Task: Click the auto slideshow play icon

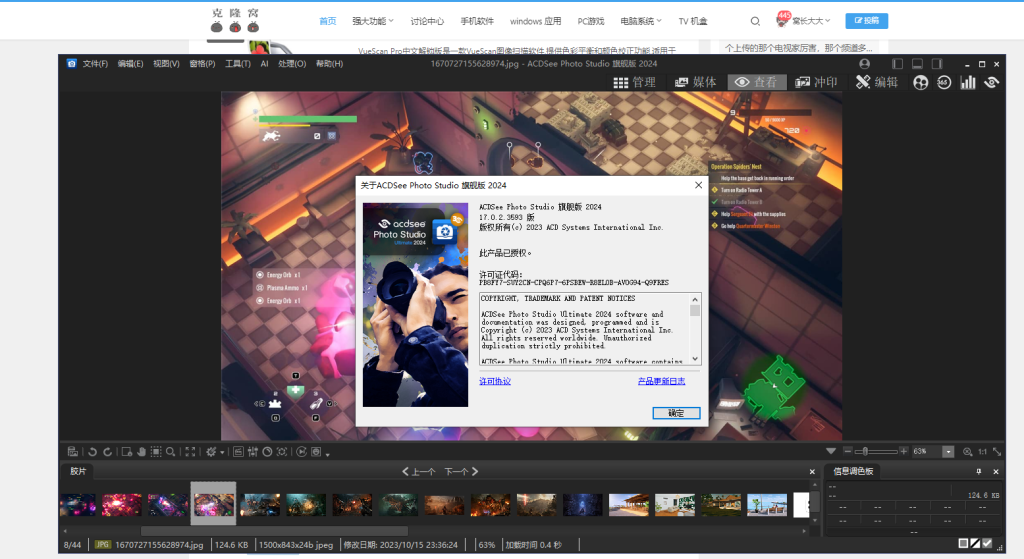Action: coord(301,452)
